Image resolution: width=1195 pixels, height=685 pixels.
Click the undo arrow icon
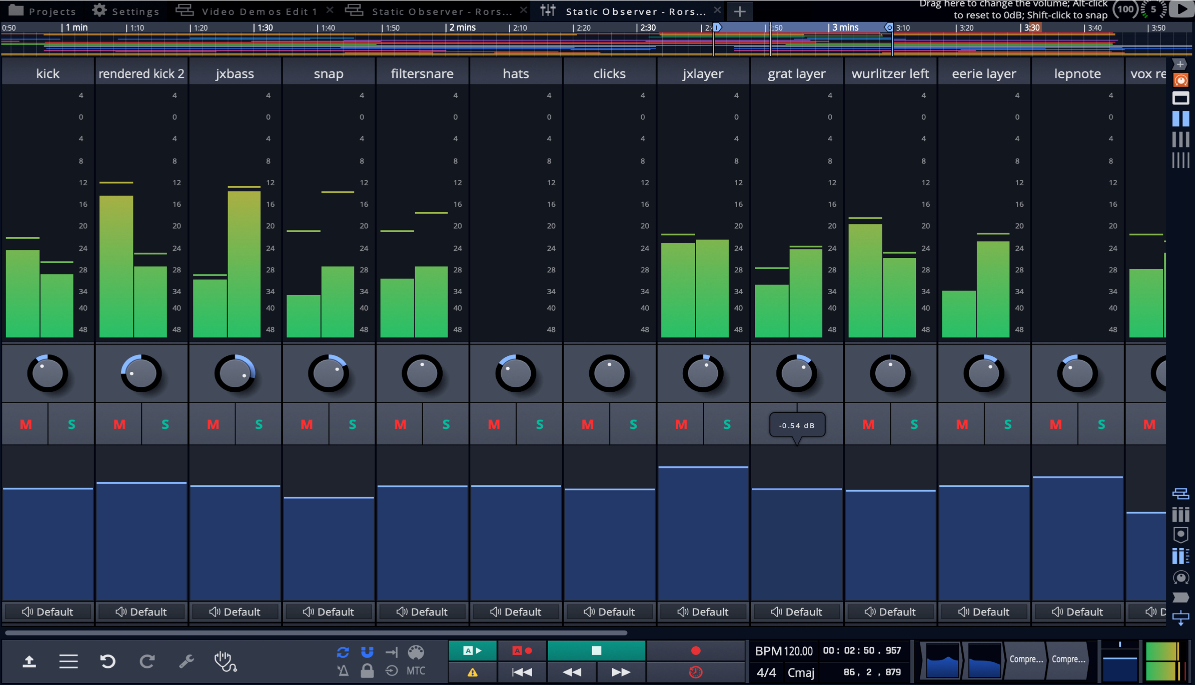tap(107, 661)
